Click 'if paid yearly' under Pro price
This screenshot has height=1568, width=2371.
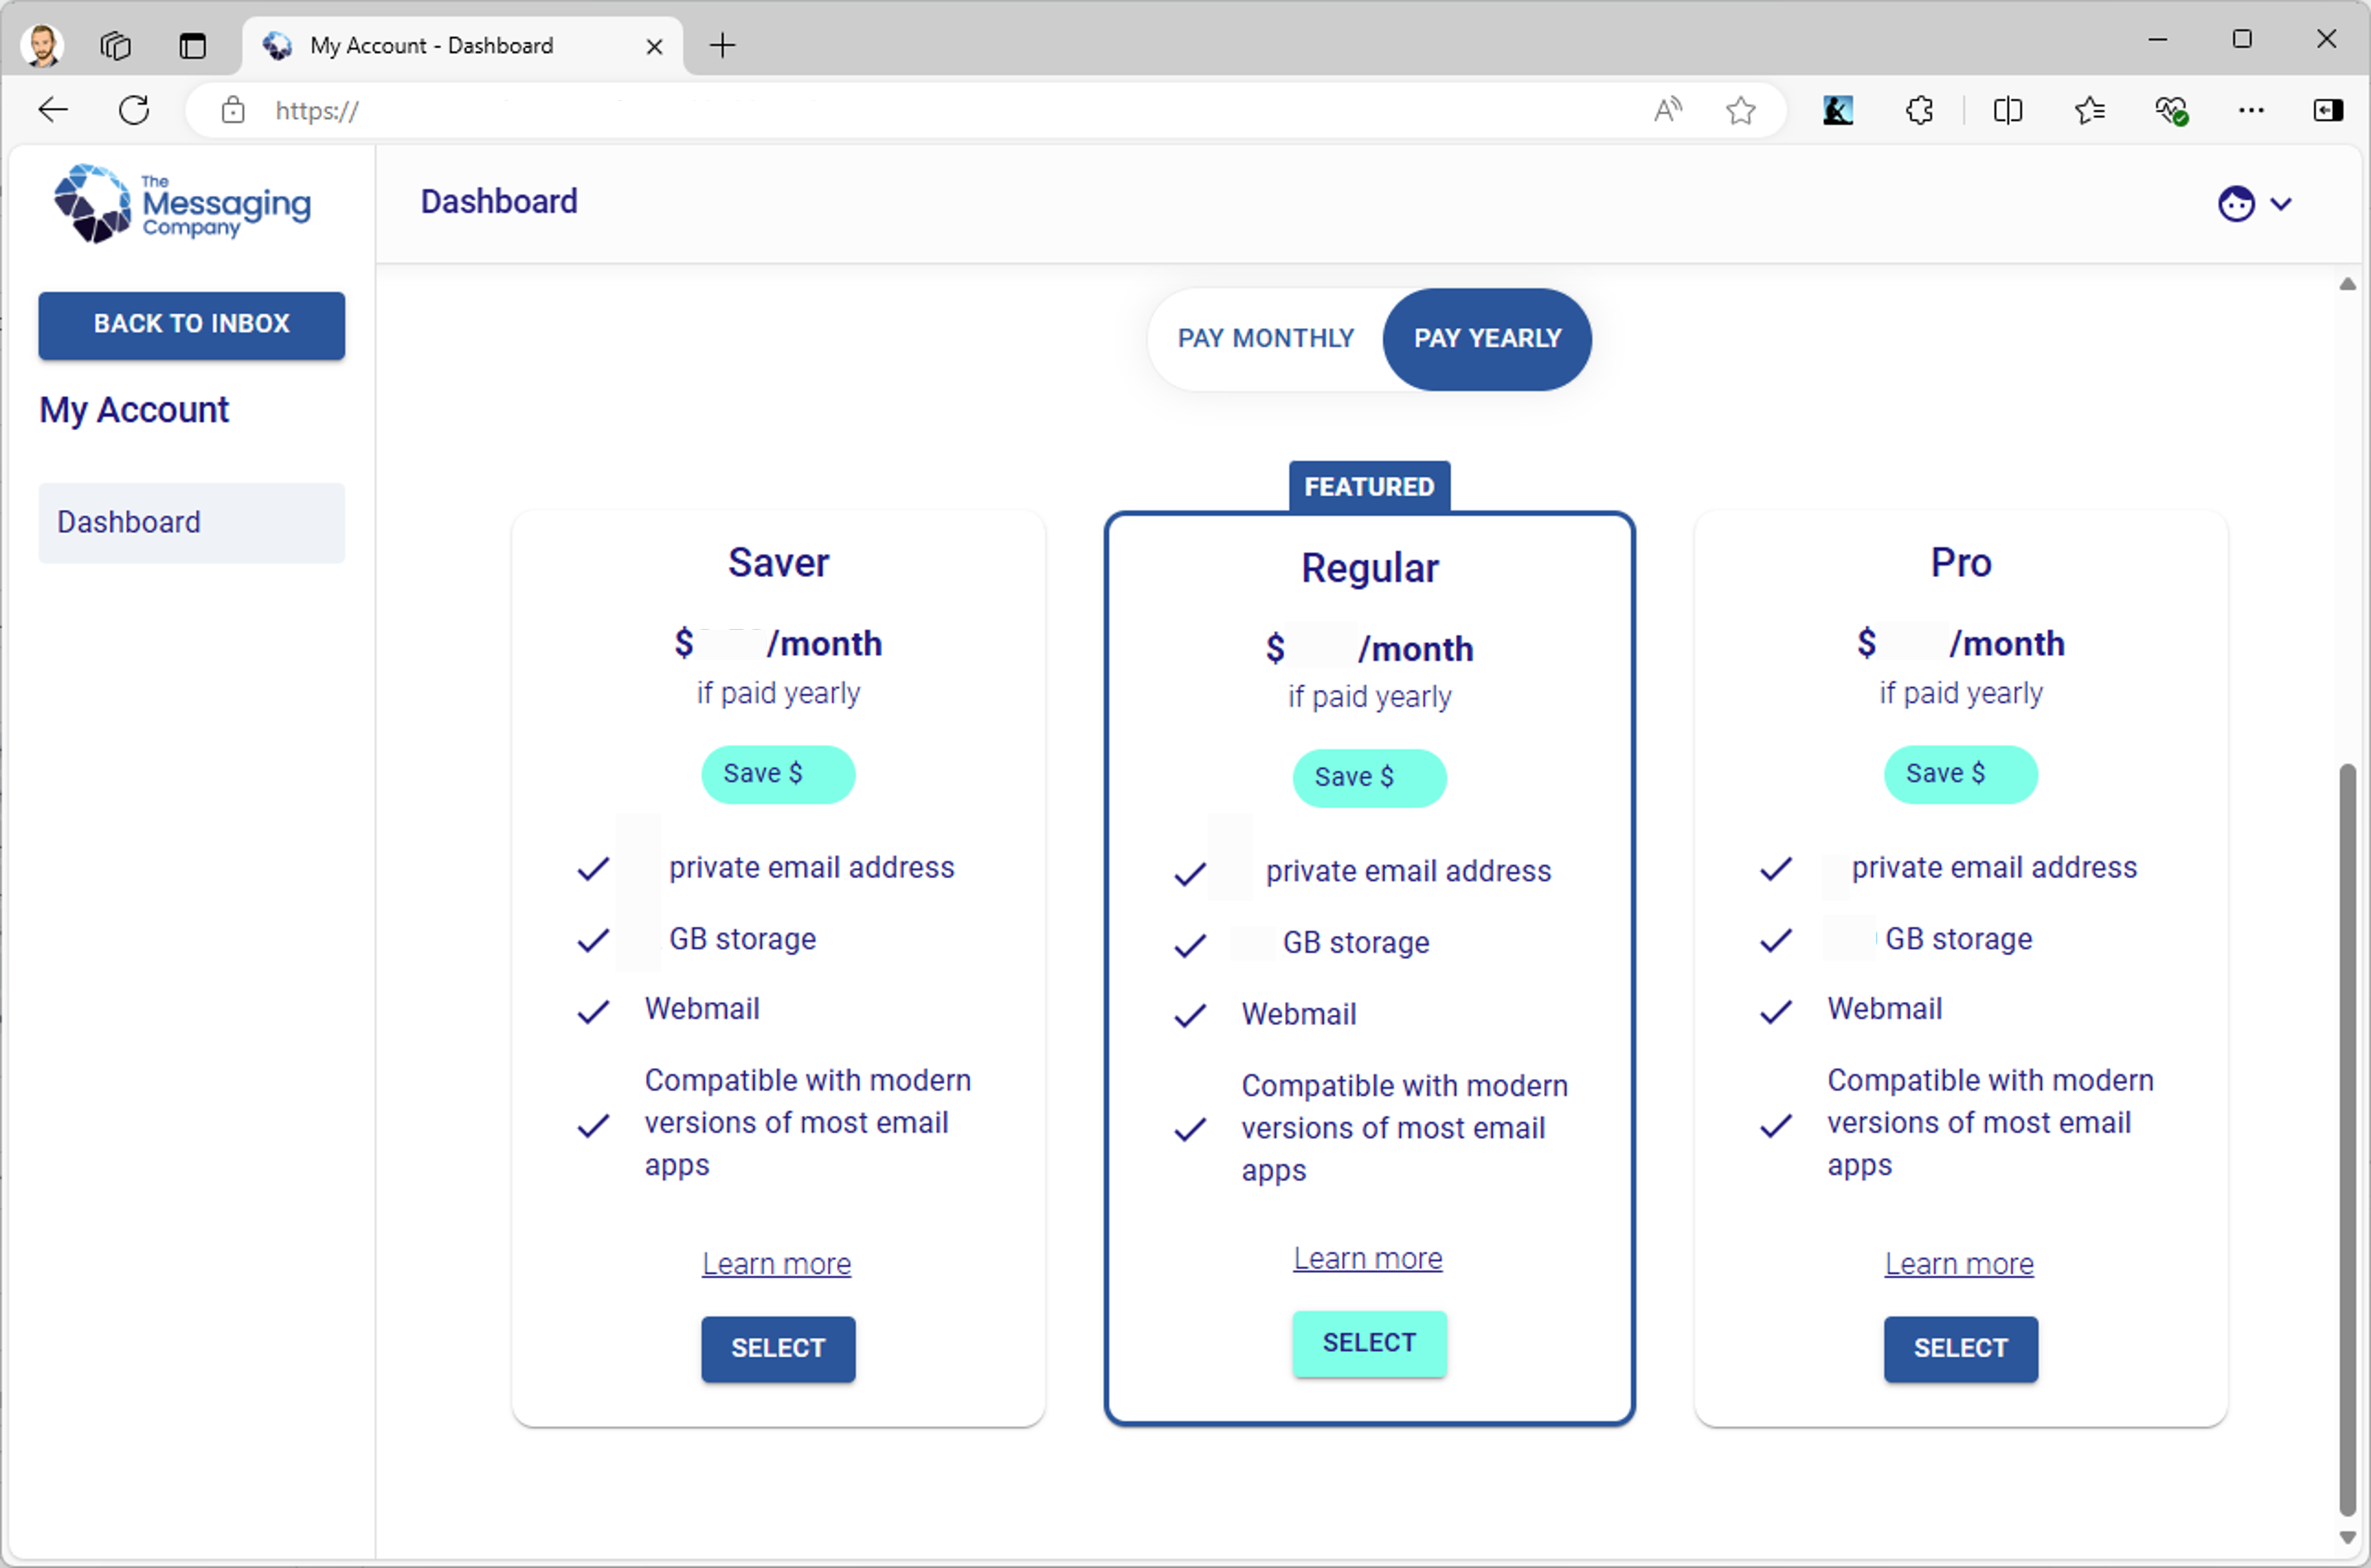coord(1960,693)
